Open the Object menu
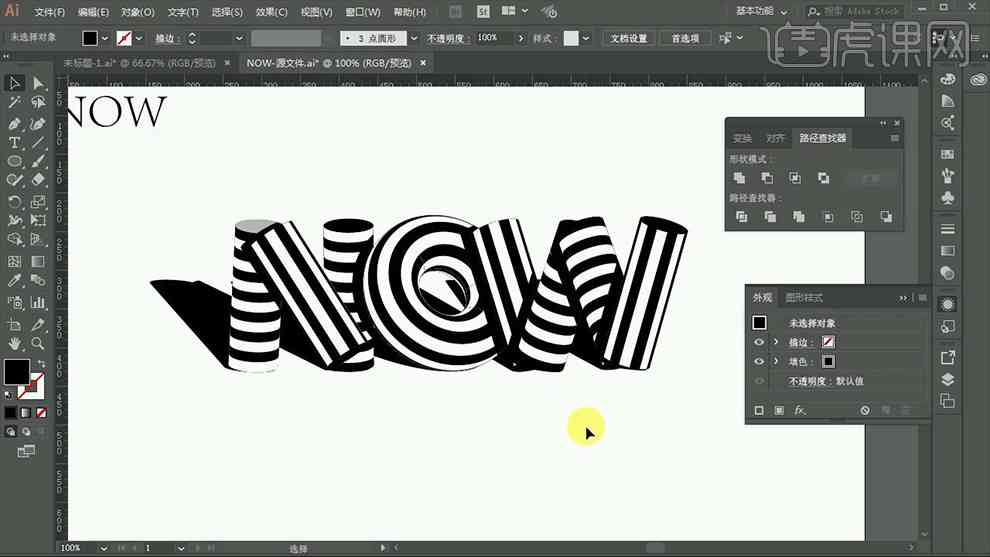 coord(138,12)
